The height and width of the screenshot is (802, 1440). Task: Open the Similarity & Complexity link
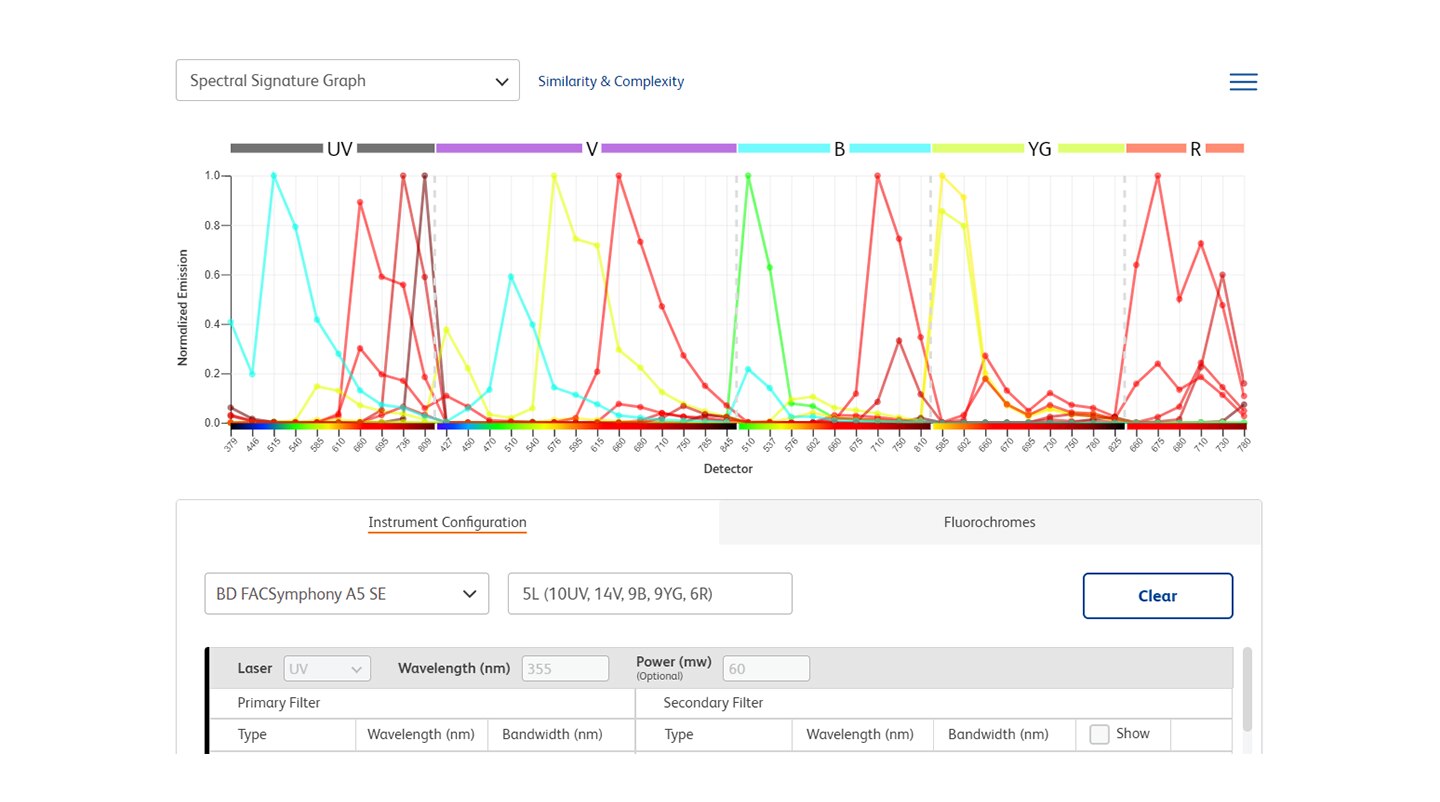tap(611, 82)
